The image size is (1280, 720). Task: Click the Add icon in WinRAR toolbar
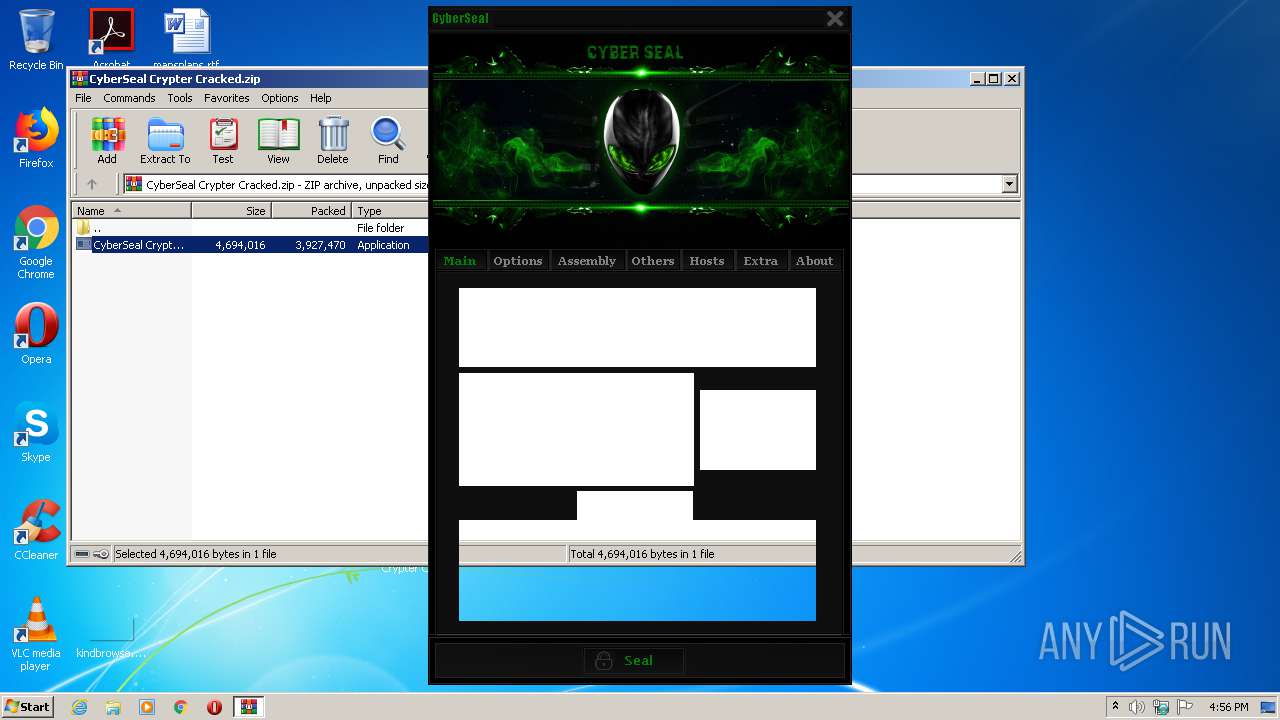[x=107, y=140]
